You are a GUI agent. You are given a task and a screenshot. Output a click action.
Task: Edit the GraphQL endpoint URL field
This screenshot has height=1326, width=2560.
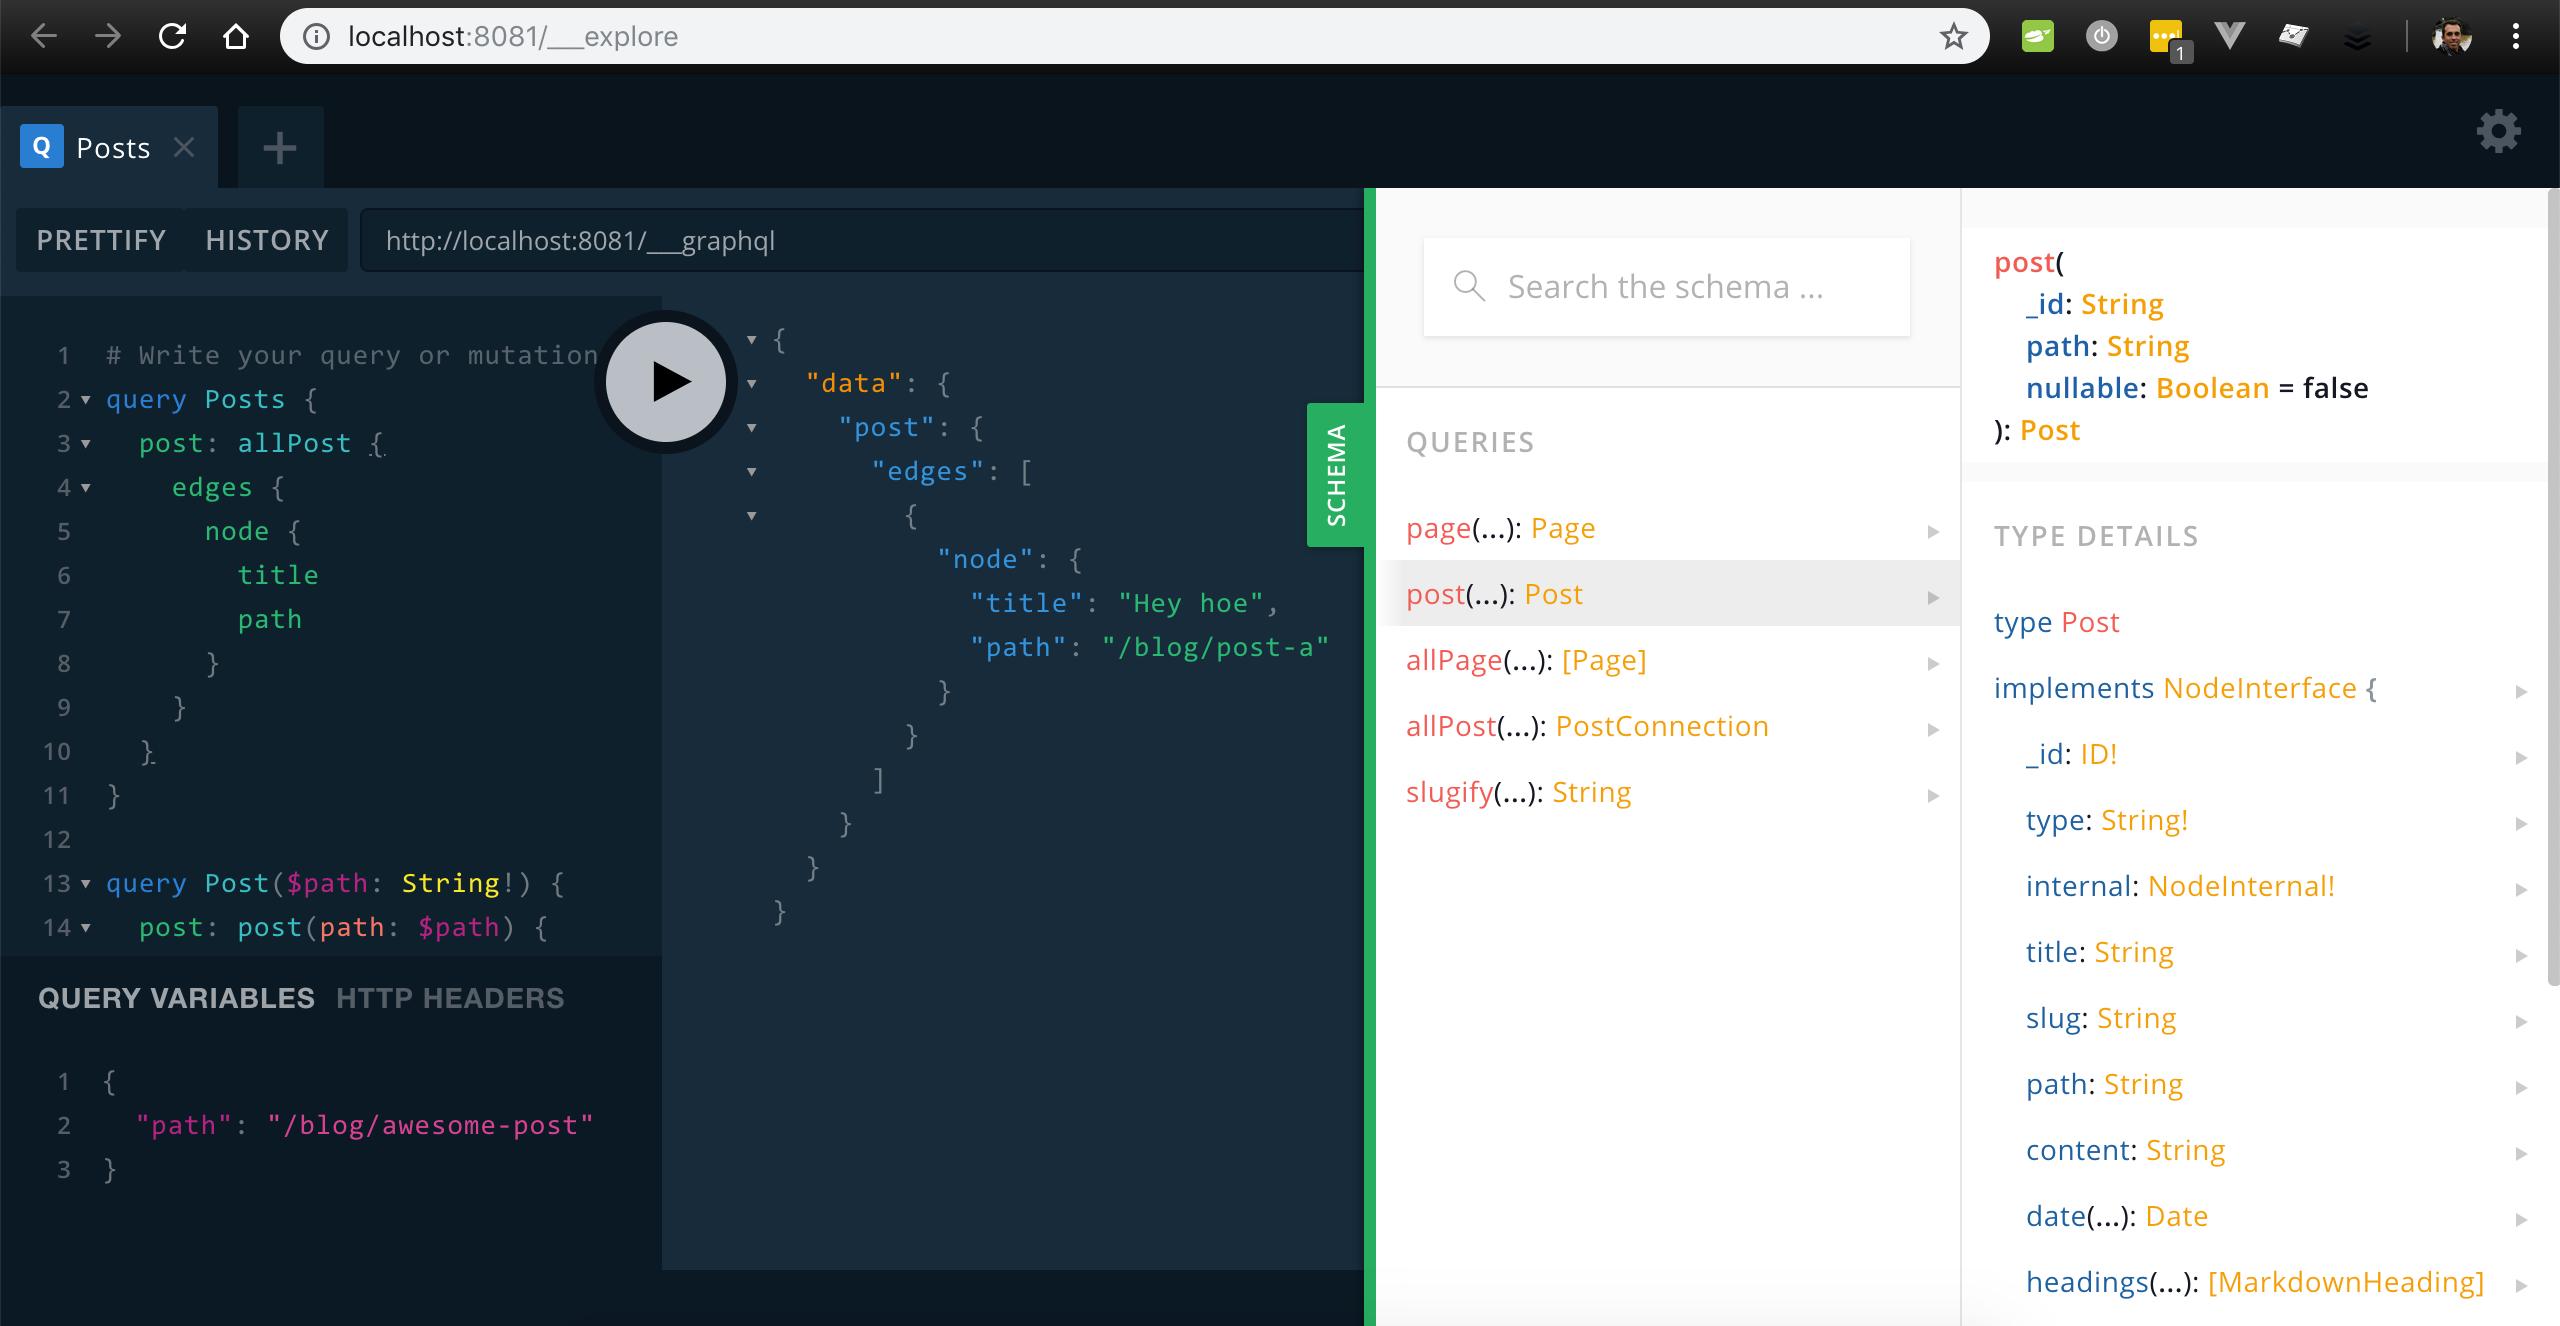pos(862,240)
